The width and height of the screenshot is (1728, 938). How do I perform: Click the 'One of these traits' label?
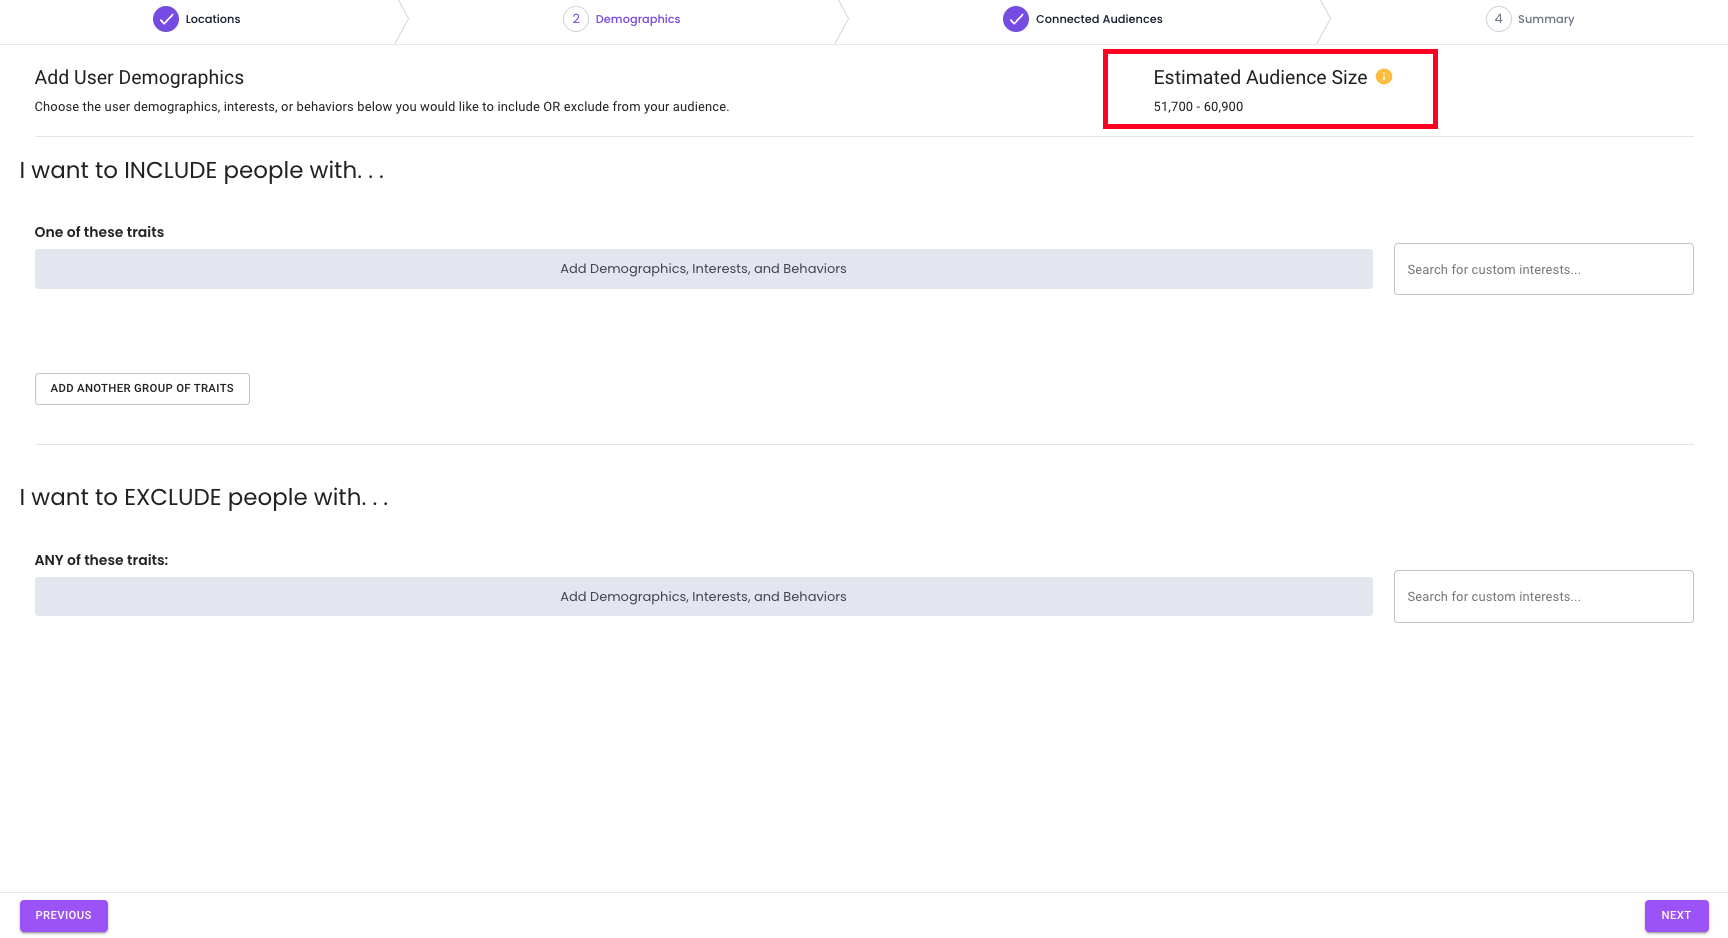coord(99,232)
